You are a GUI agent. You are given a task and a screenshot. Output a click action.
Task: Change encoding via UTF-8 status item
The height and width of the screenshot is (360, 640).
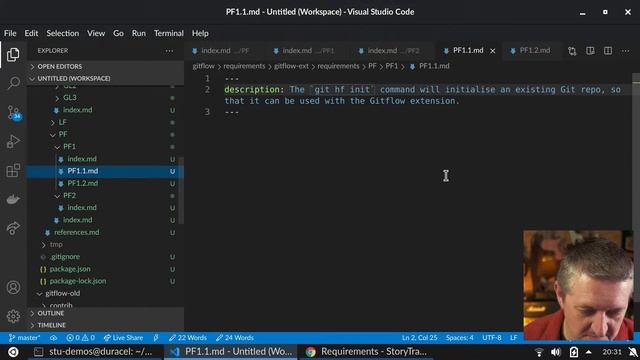(x=492, y=338)
